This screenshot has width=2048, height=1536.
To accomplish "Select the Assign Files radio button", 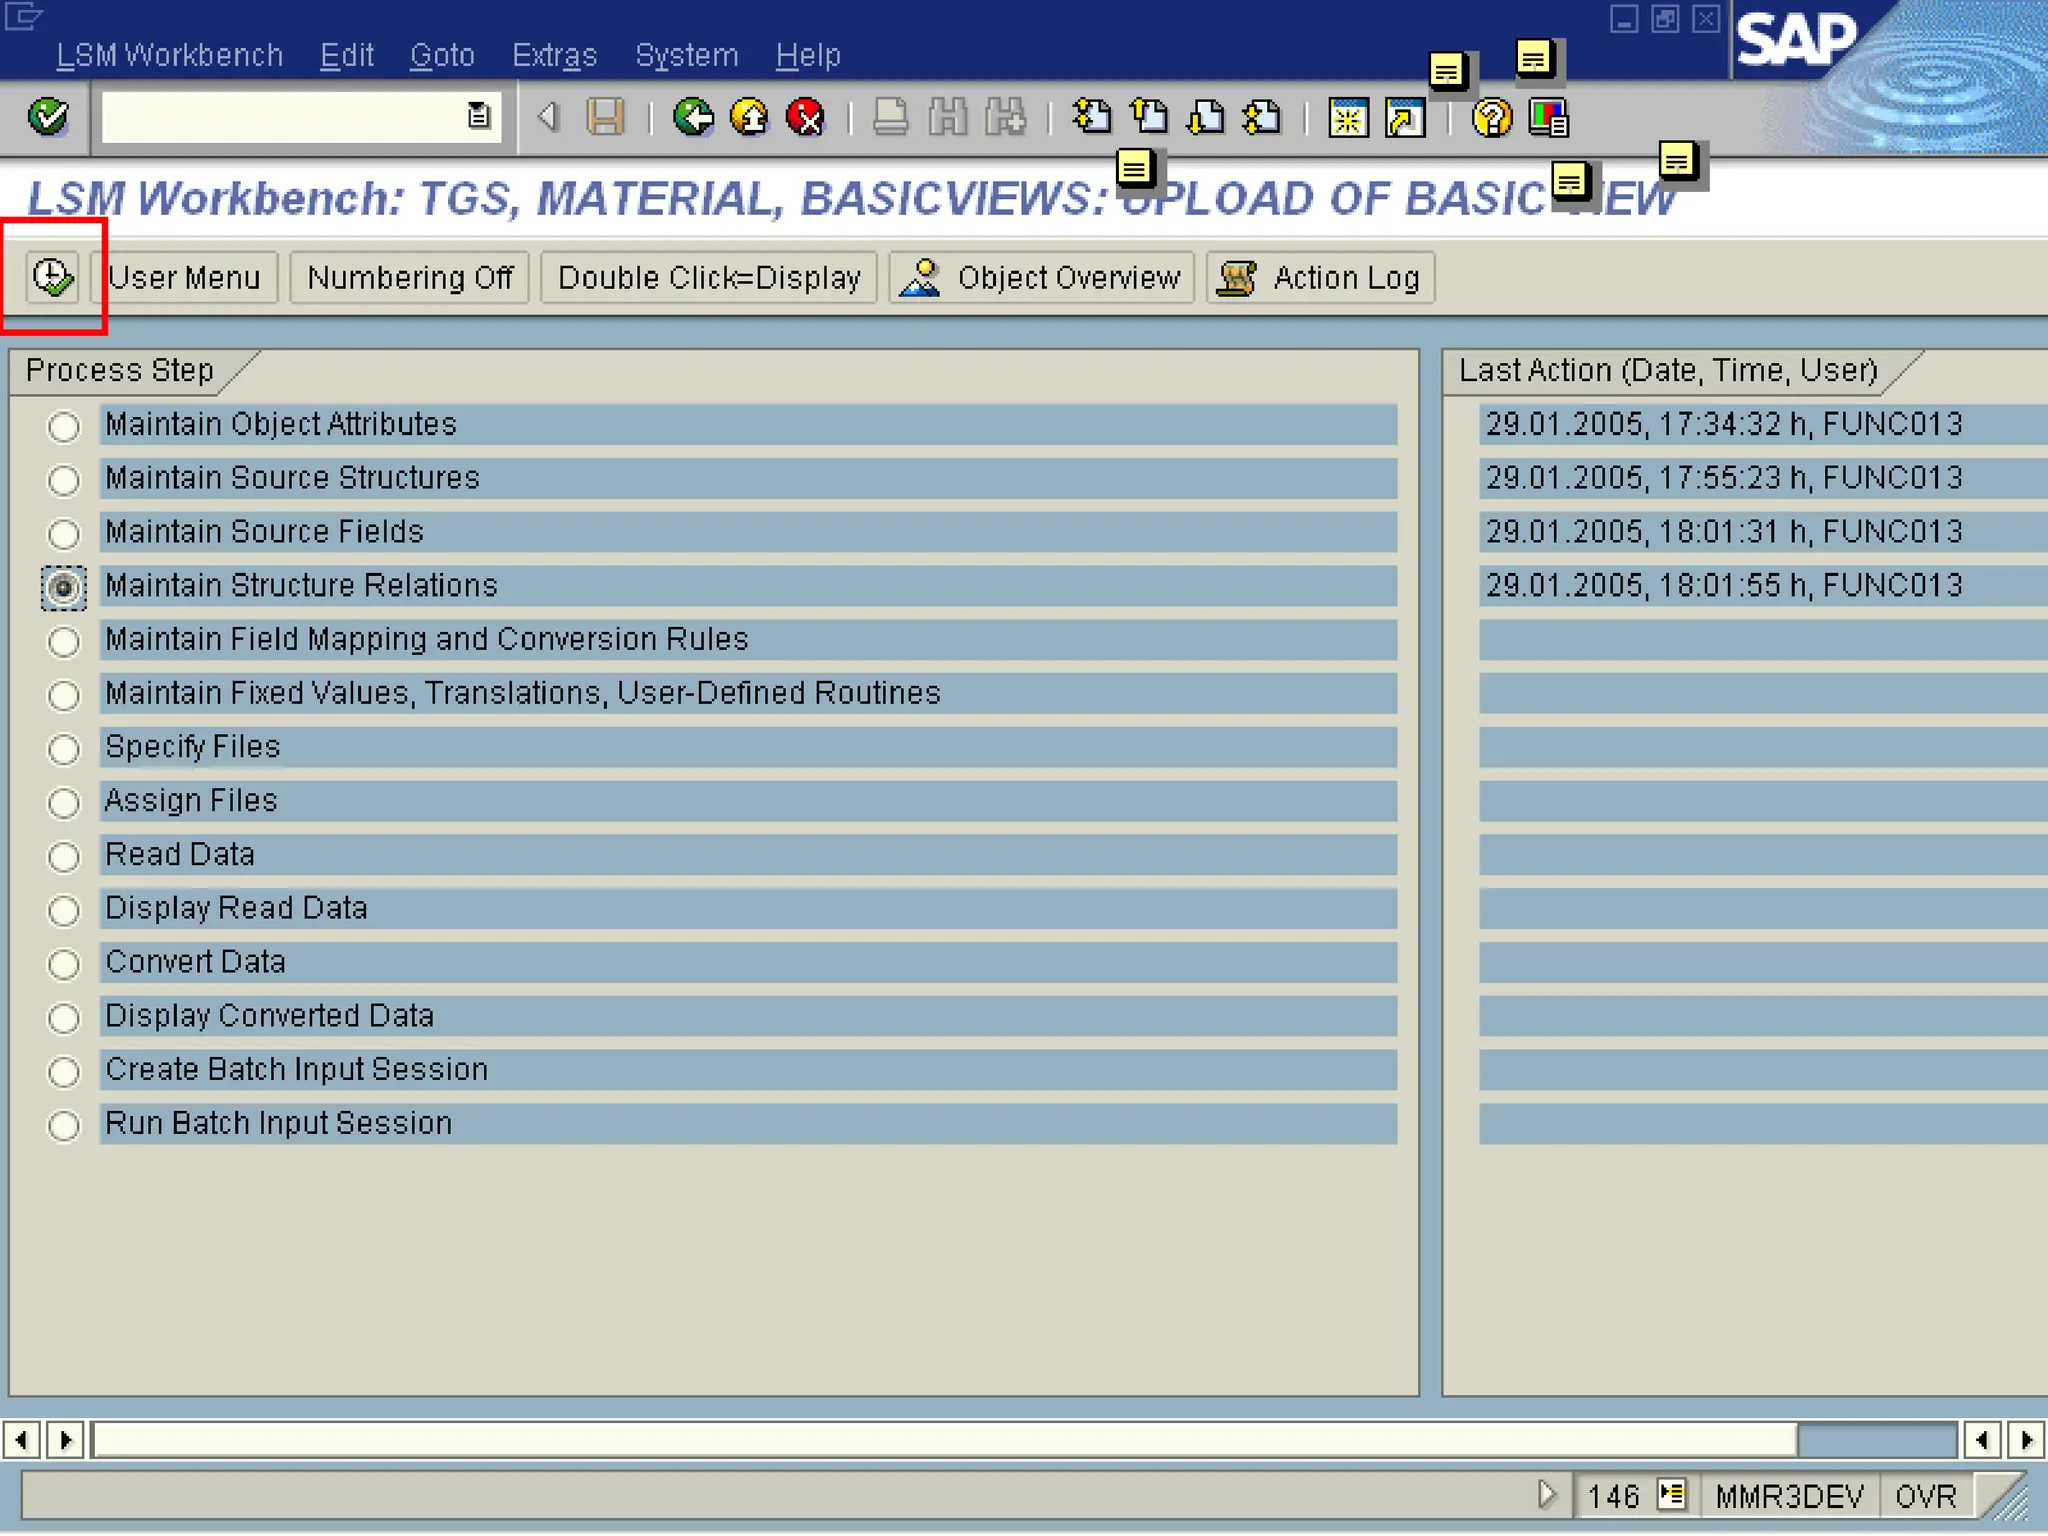I will point(64,802).
